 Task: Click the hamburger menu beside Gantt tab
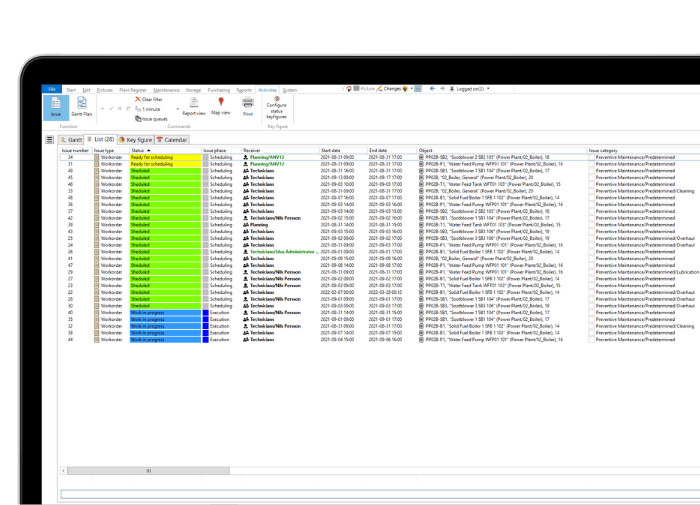point(50,140)
